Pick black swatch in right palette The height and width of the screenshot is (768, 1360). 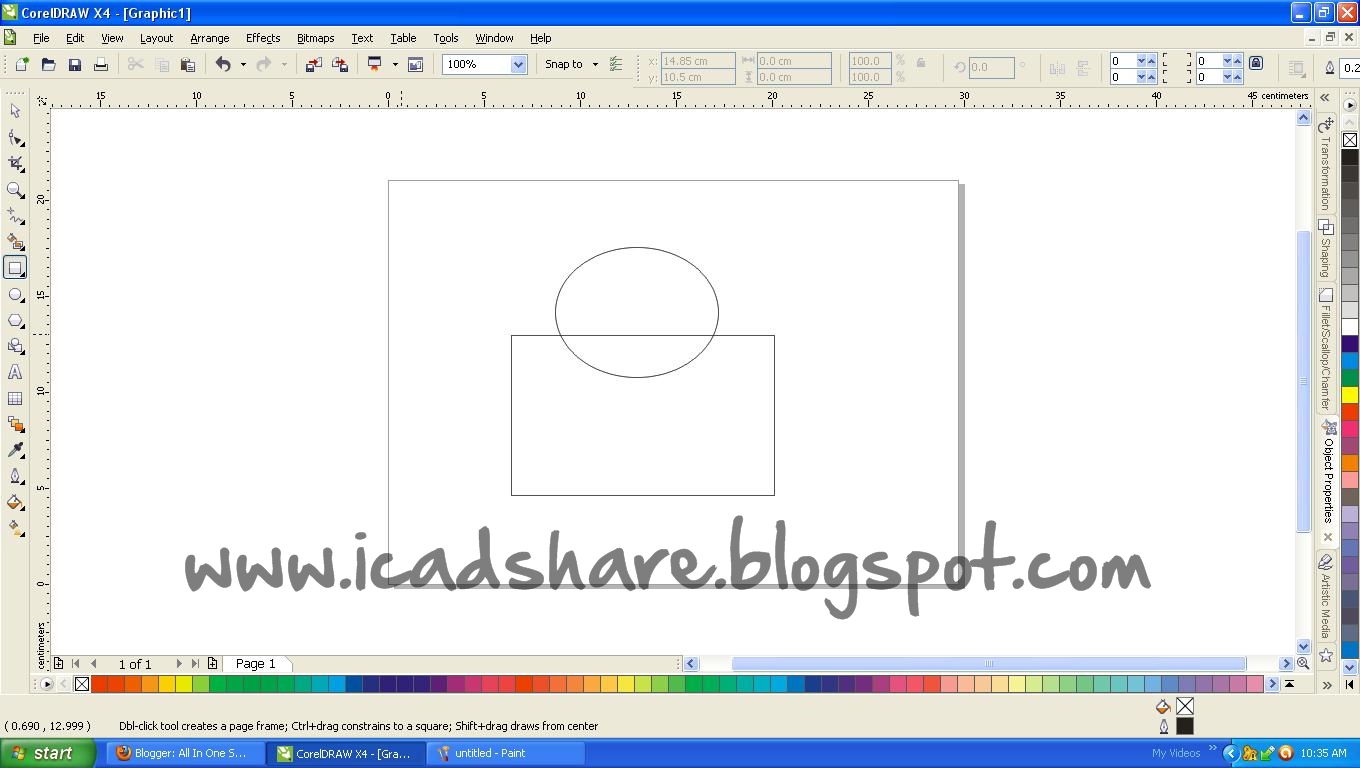tap(1350, 157)
